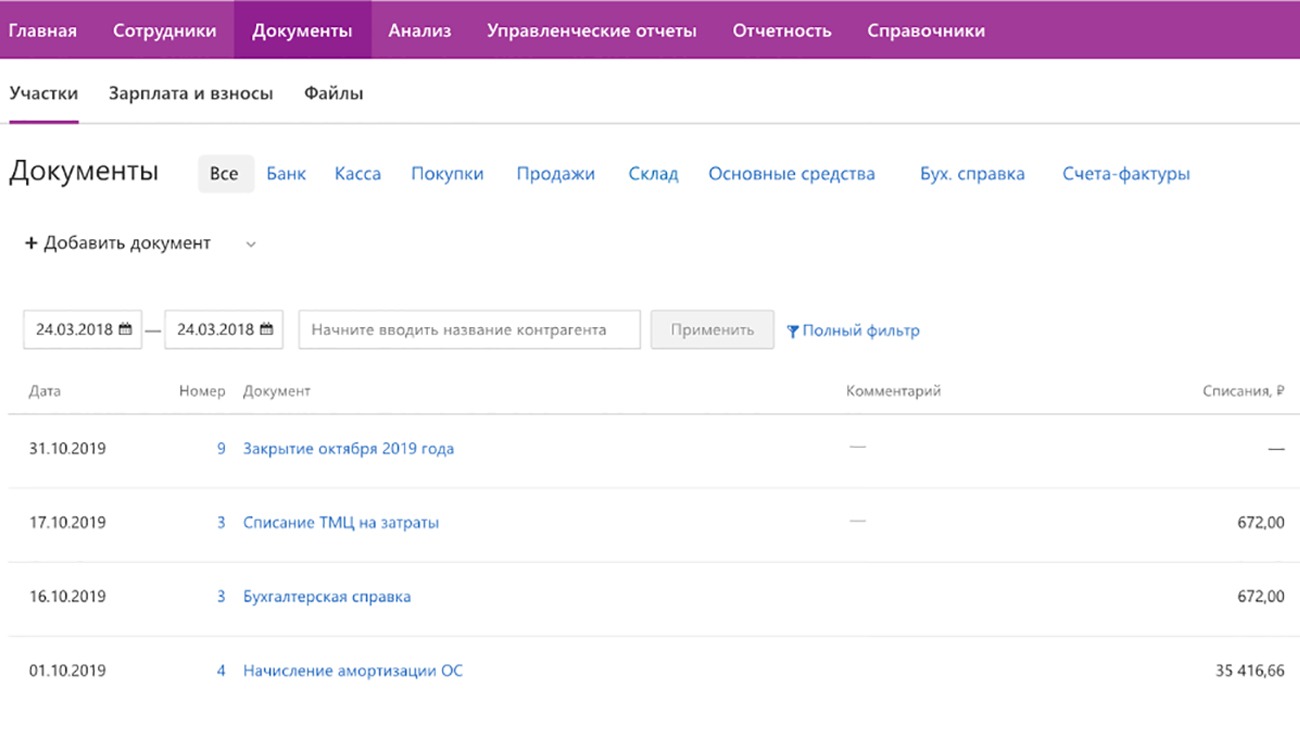Switch to the Файлы tab
The height and width of the screenshot is (731, 1300).
pos(333,93)
